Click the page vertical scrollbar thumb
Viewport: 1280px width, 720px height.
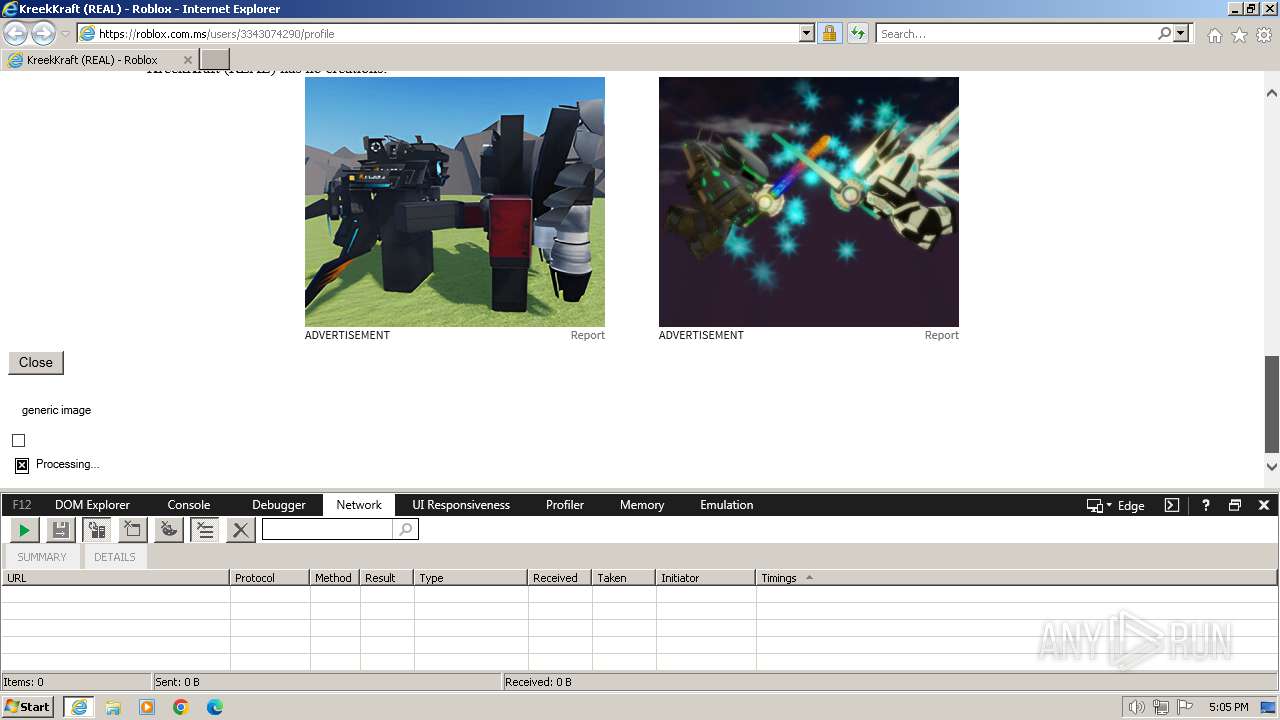[1272, 404]
